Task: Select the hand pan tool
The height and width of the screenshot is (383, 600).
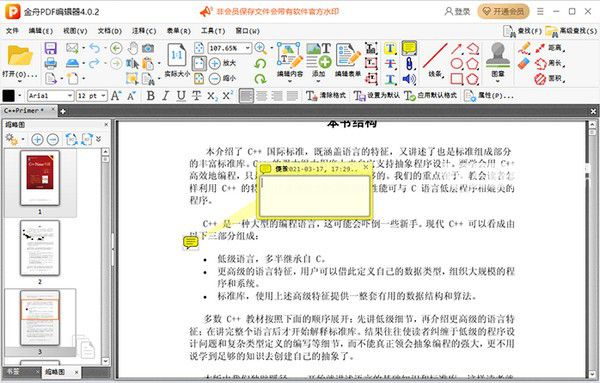Action: coord(132,48)
